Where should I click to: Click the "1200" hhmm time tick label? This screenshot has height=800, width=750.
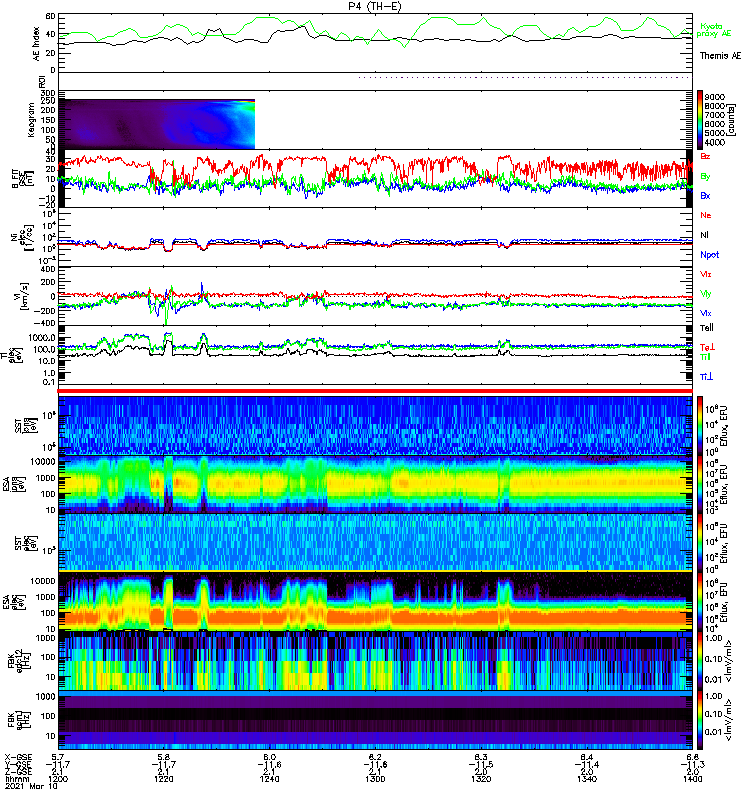[58, 779]
